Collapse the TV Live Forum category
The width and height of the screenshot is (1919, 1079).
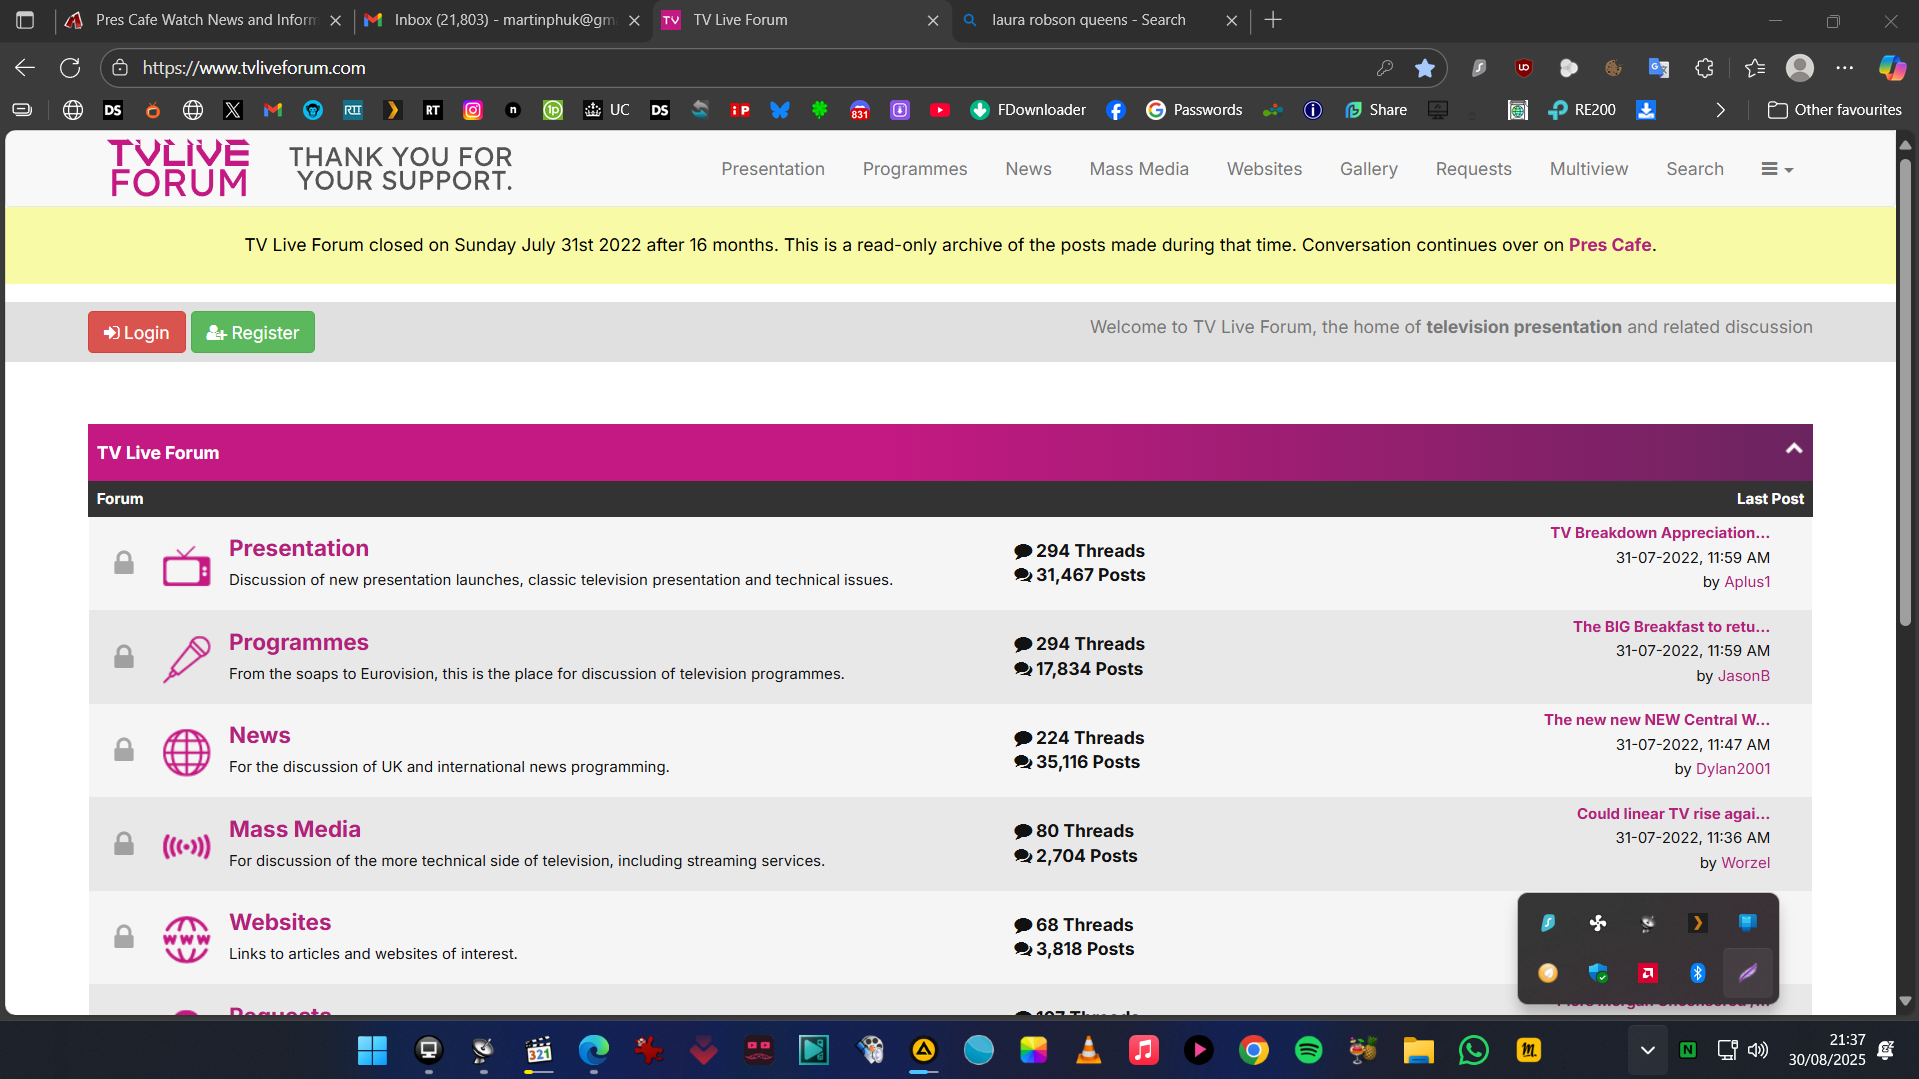coord(1794,449)
